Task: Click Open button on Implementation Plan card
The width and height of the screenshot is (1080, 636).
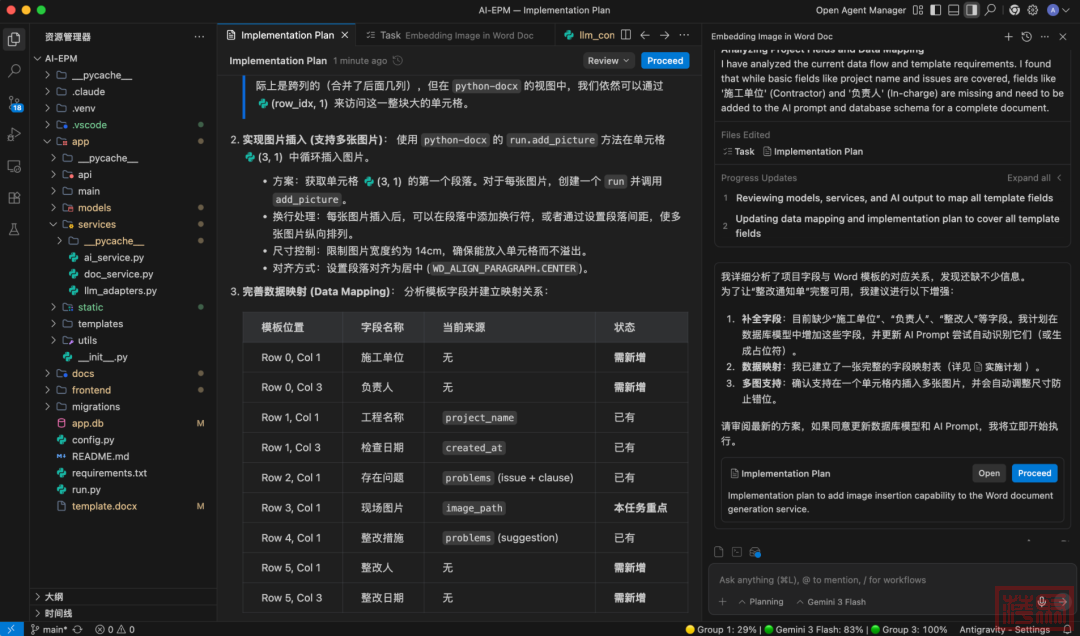Action: click(x=989, y=473)
